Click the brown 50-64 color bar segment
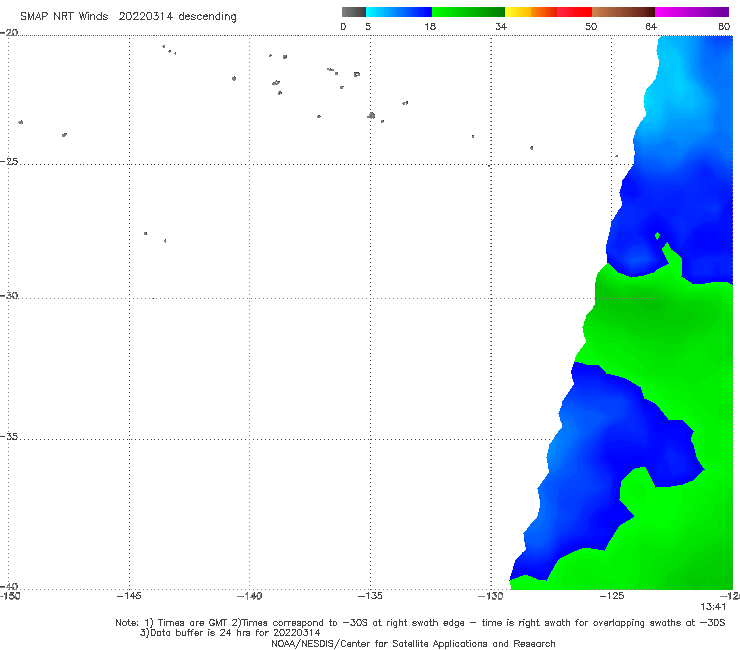 [x=623, y=12]
